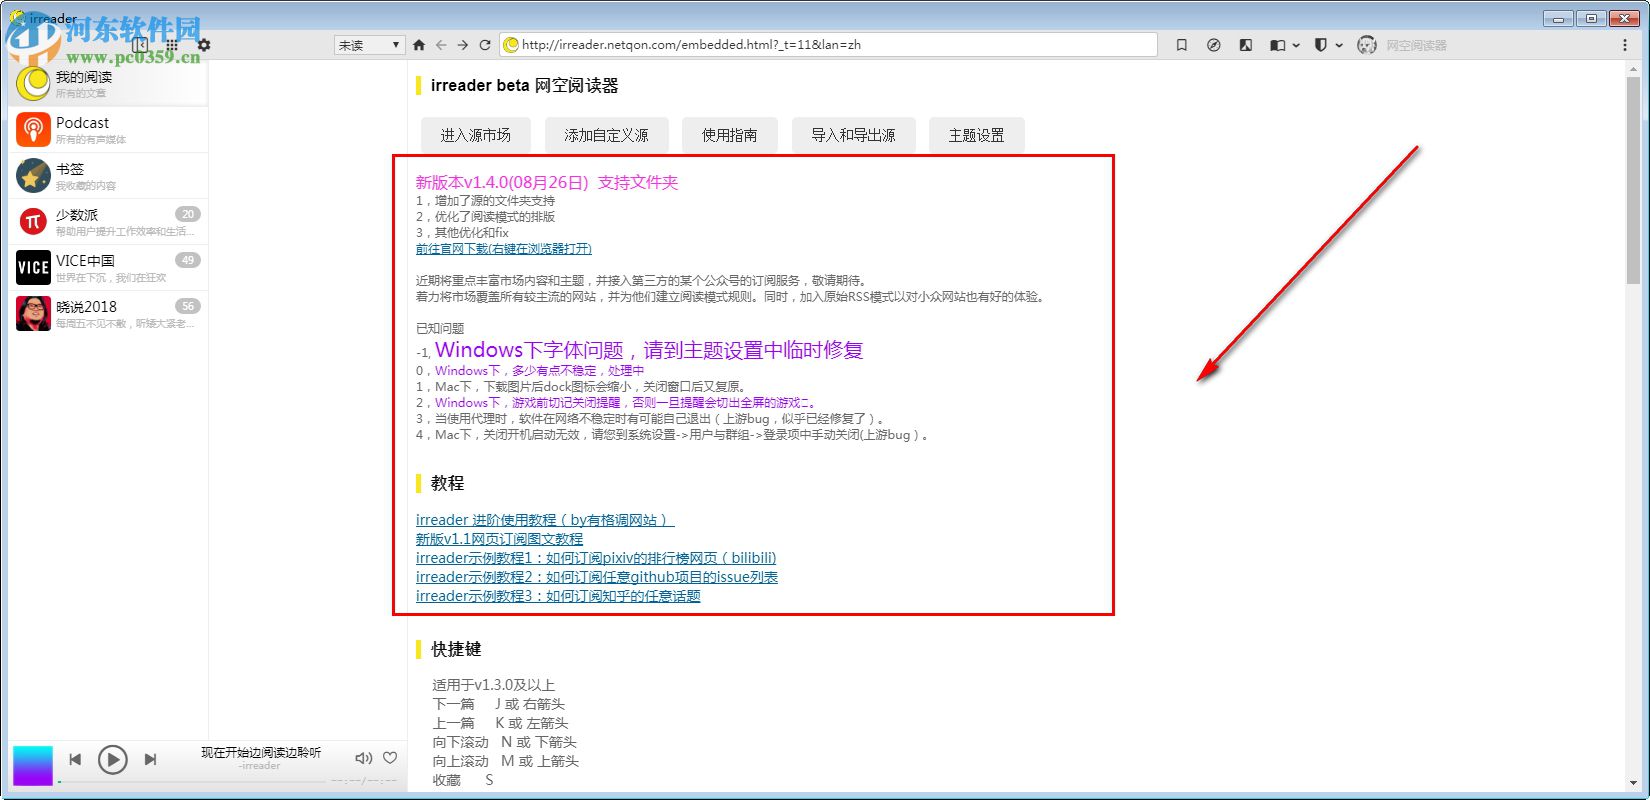Click the unread count 49 badge
Image resolution: width=1650 pixels, height=800 pixels.
(188, 260)
